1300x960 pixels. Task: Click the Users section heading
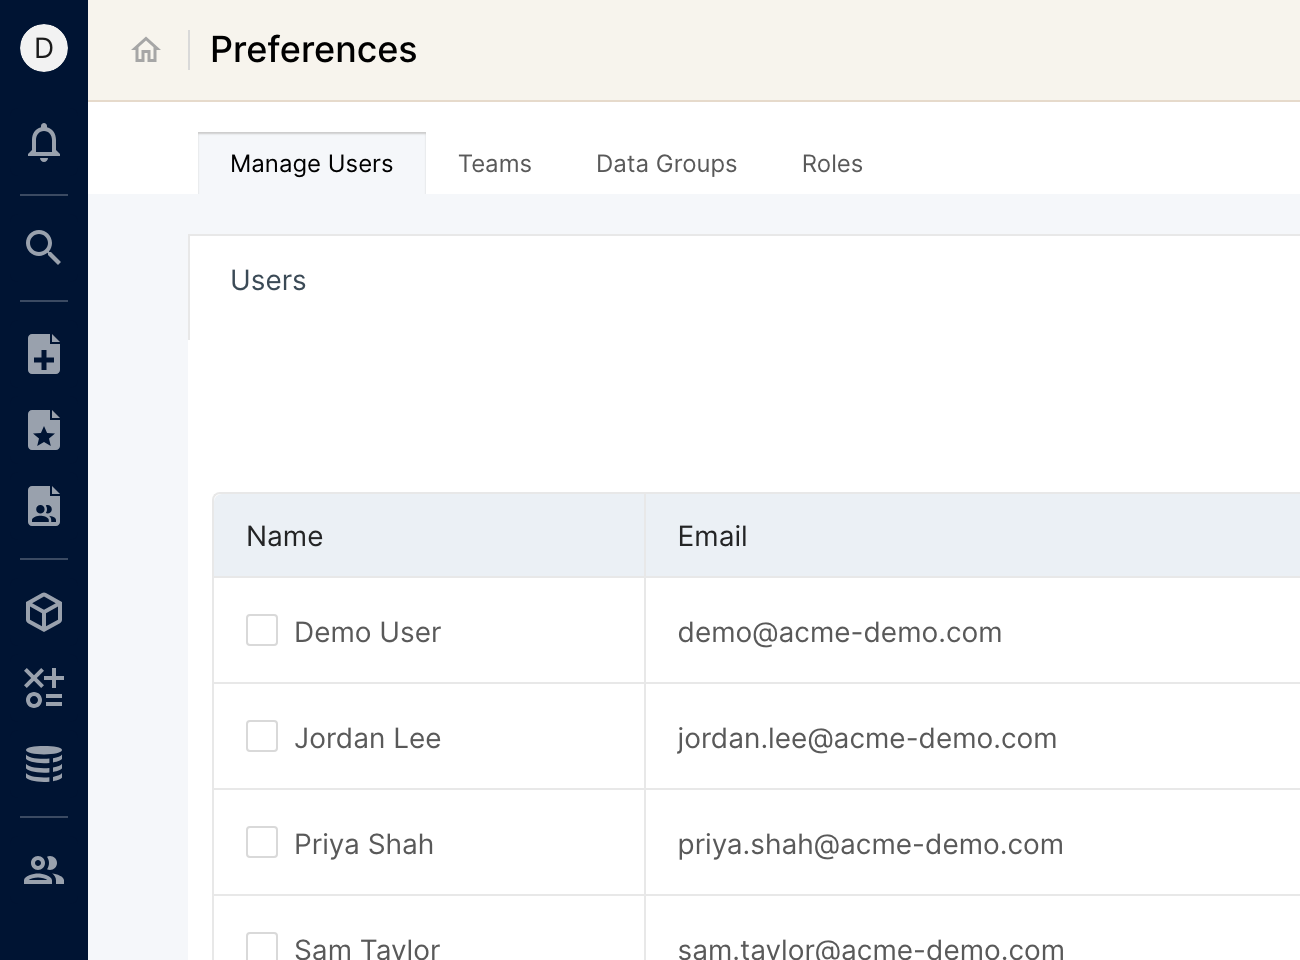click(268, 280)
